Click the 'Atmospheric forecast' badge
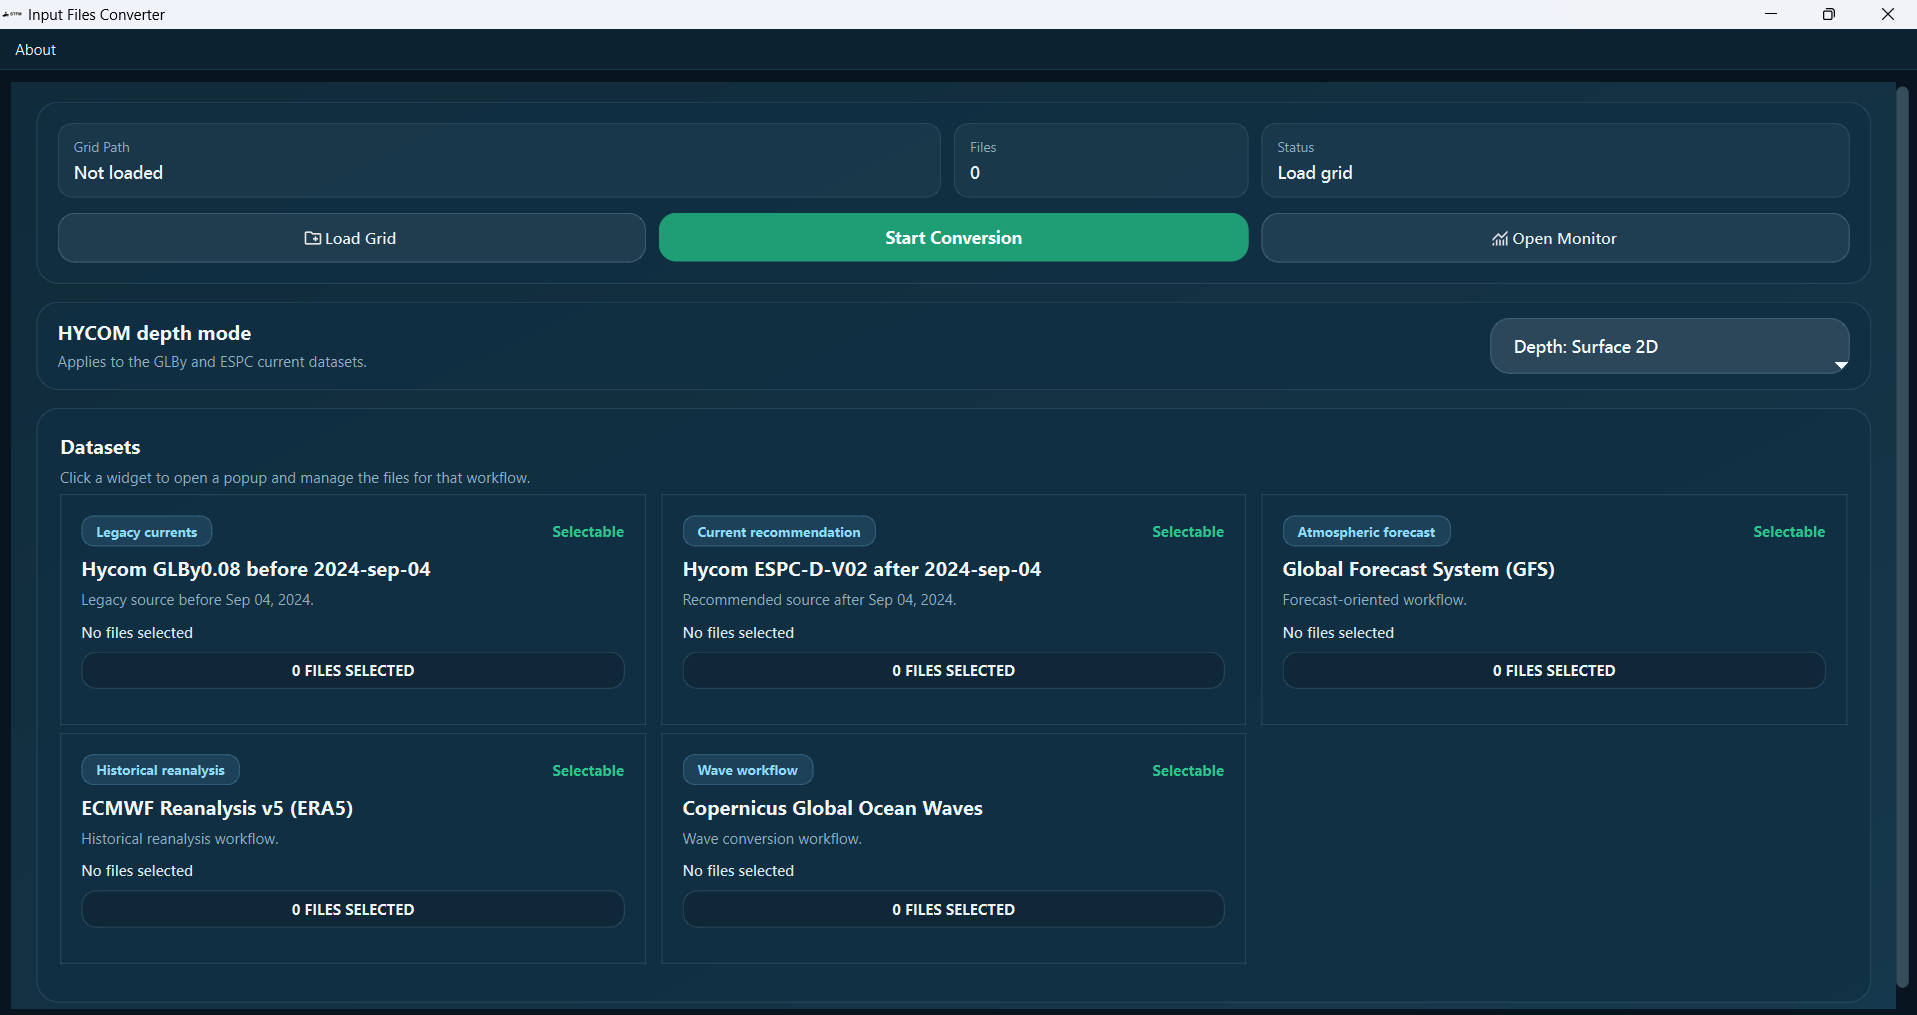 click(x=1366, y=532)
